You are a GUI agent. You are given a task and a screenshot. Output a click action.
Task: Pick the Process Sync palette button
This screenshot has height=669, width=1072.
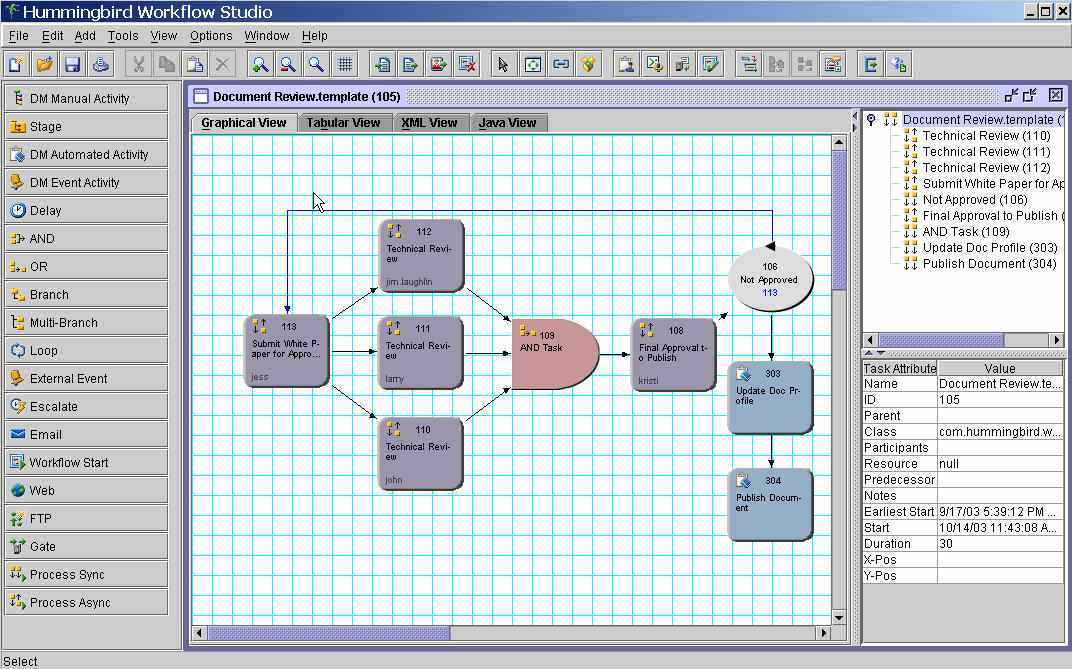click(x=86, y=575)
